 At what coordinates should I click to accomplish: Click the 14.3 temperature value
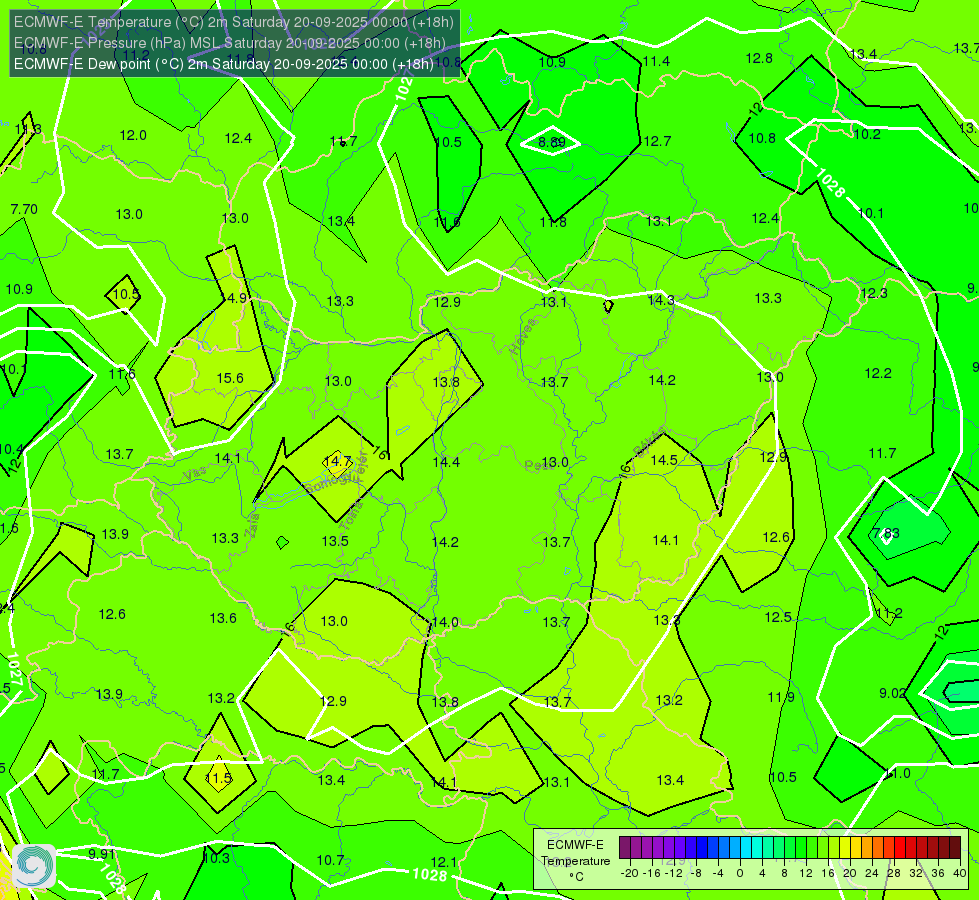[x=661, y=300]
